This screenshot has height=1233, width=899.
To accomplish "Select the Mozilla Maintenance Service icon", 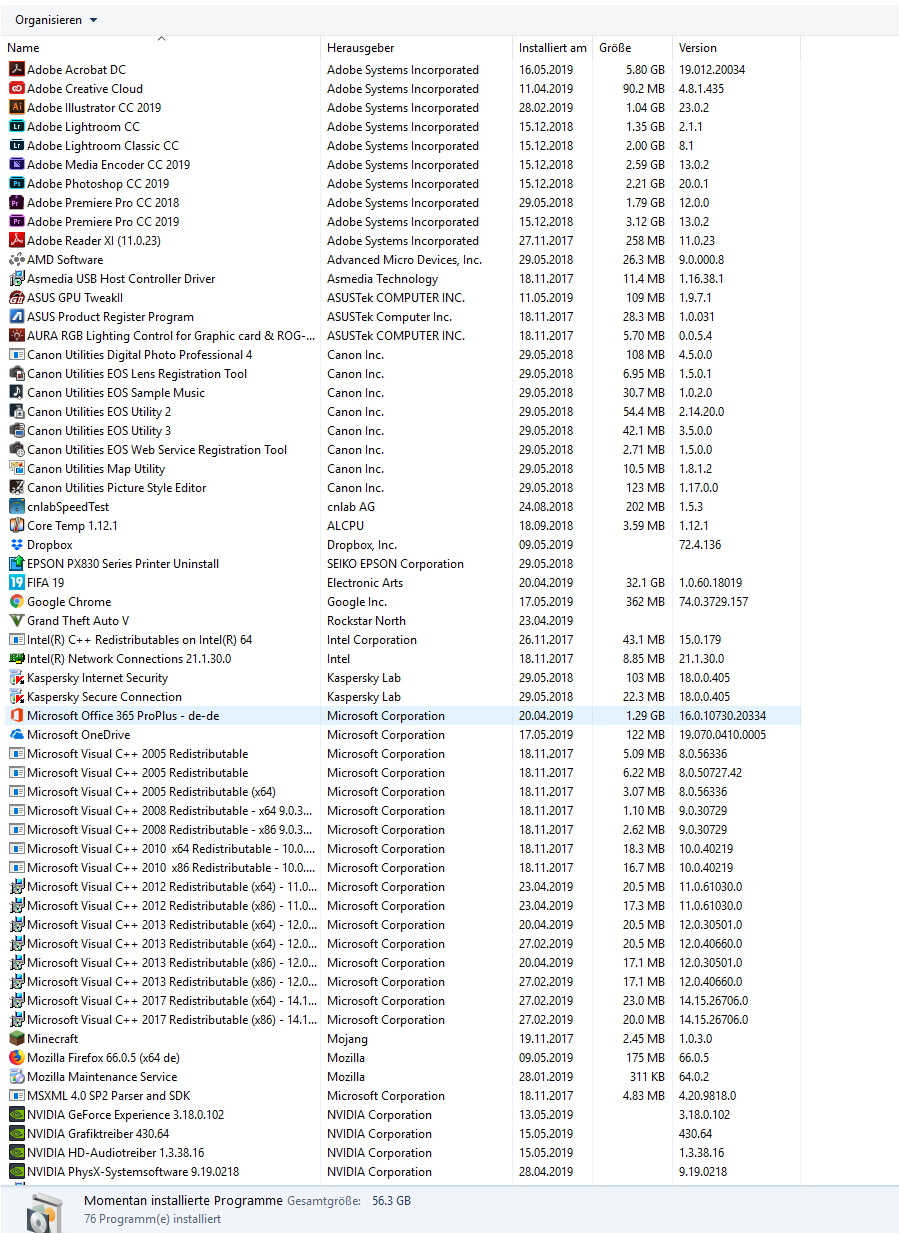I will [17, 1077].
